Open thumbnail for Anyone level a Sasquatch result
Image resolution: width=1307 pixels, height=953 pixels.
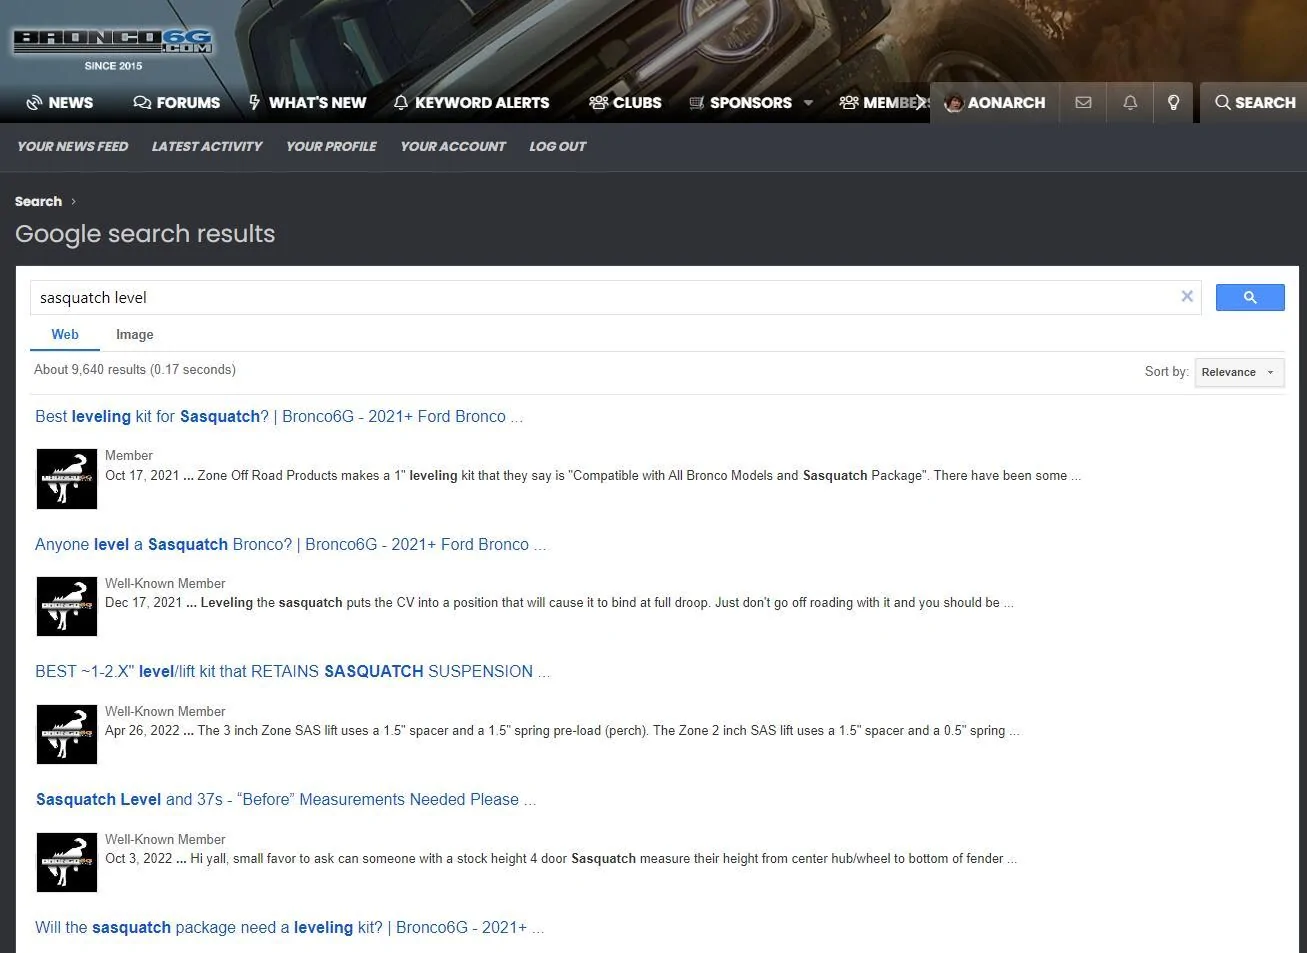tap(67, 606)
